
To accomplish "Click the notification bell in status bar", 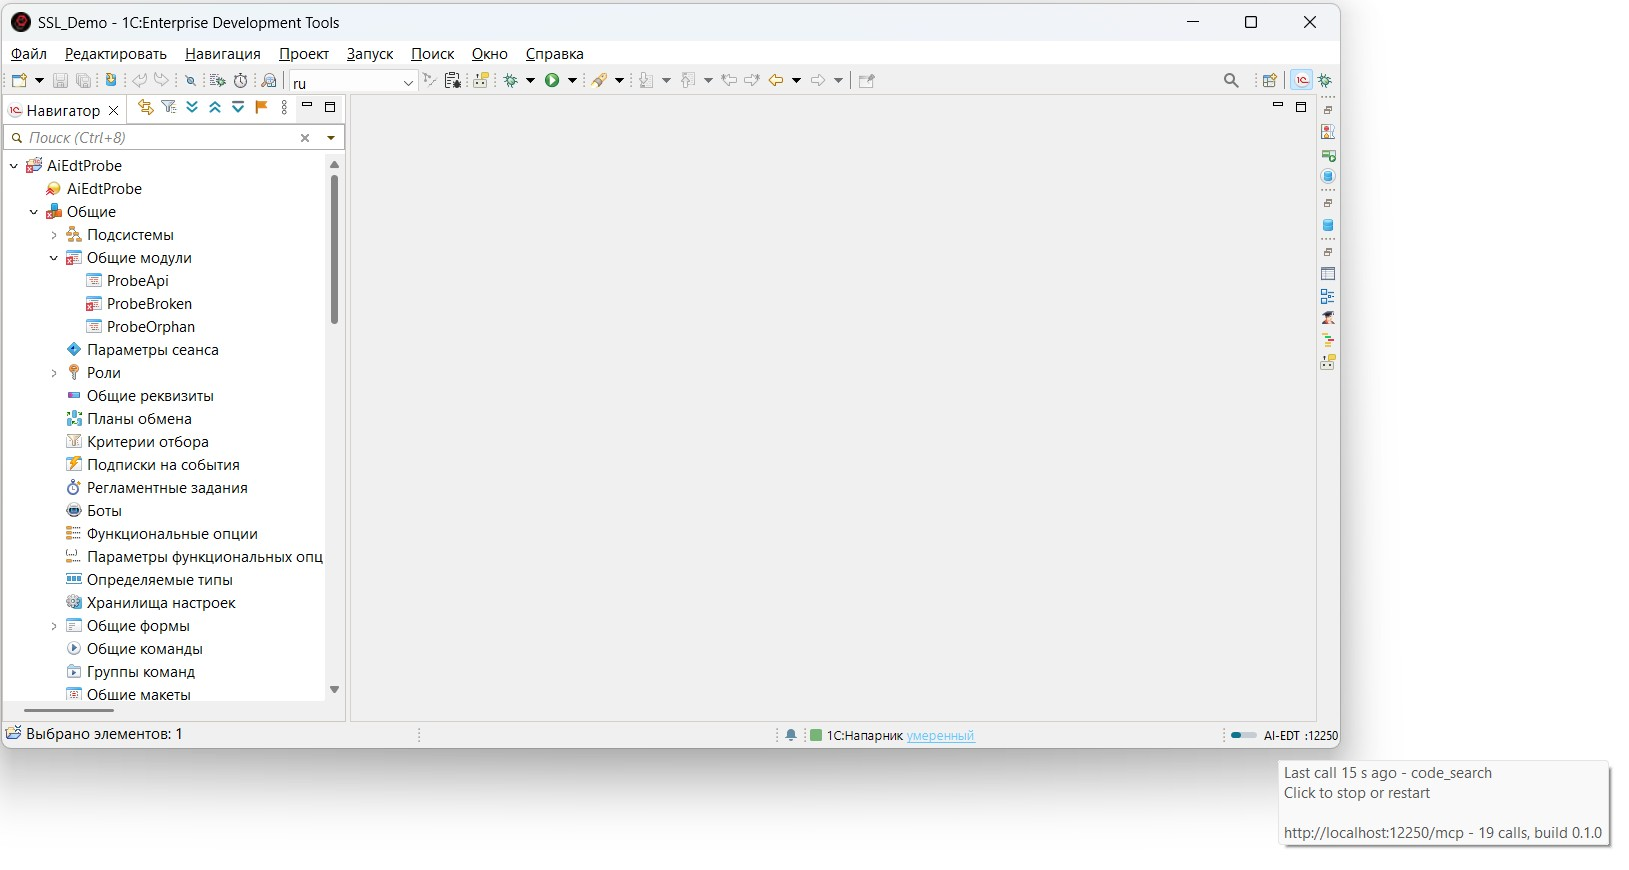I will coord(791,736).
